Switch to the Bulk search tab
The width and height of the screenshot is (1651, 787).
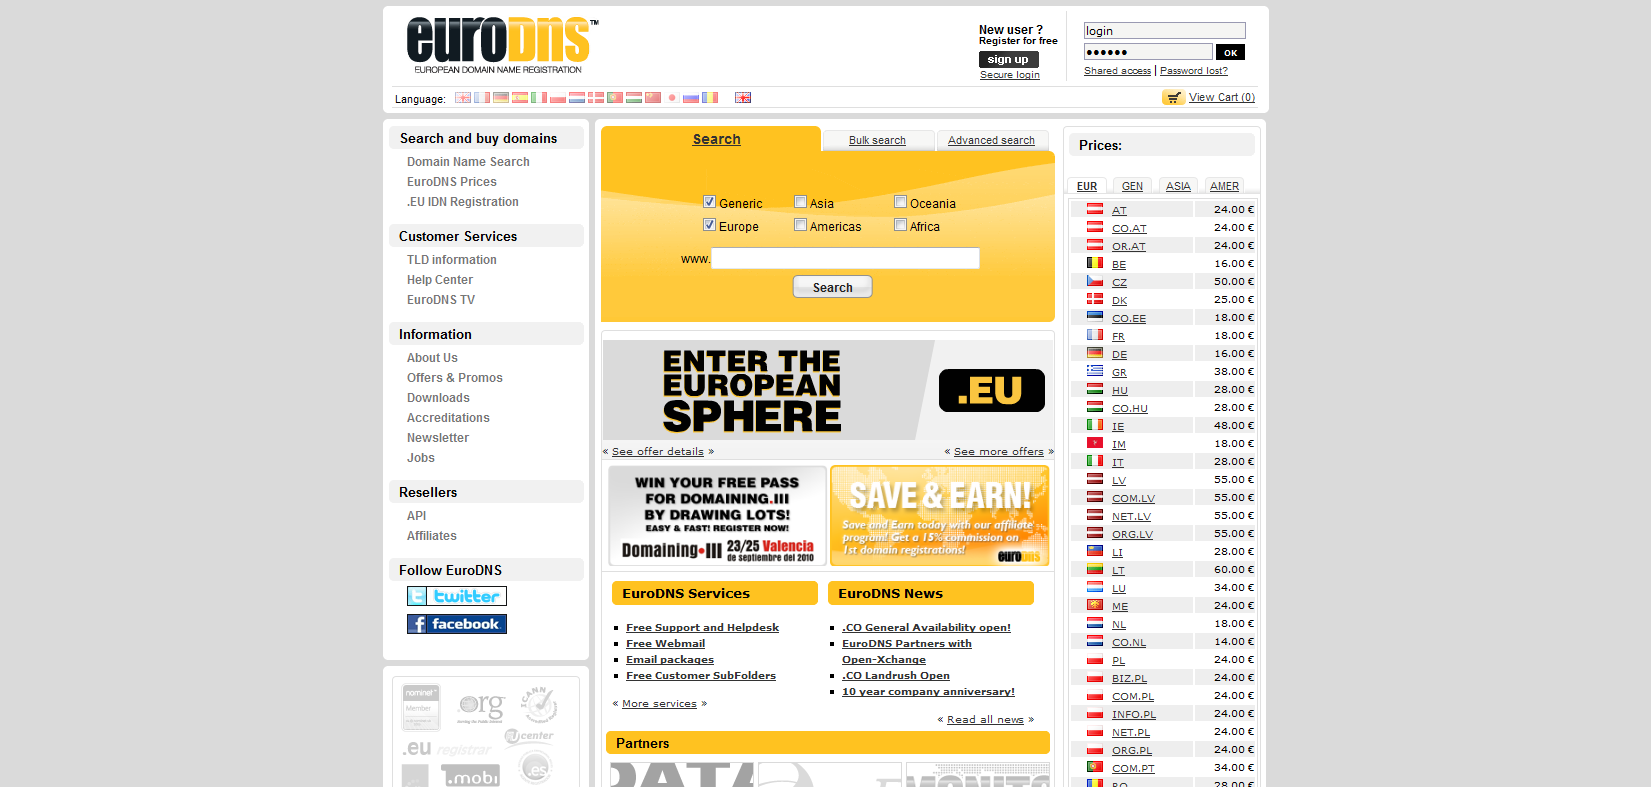(877, 141)
